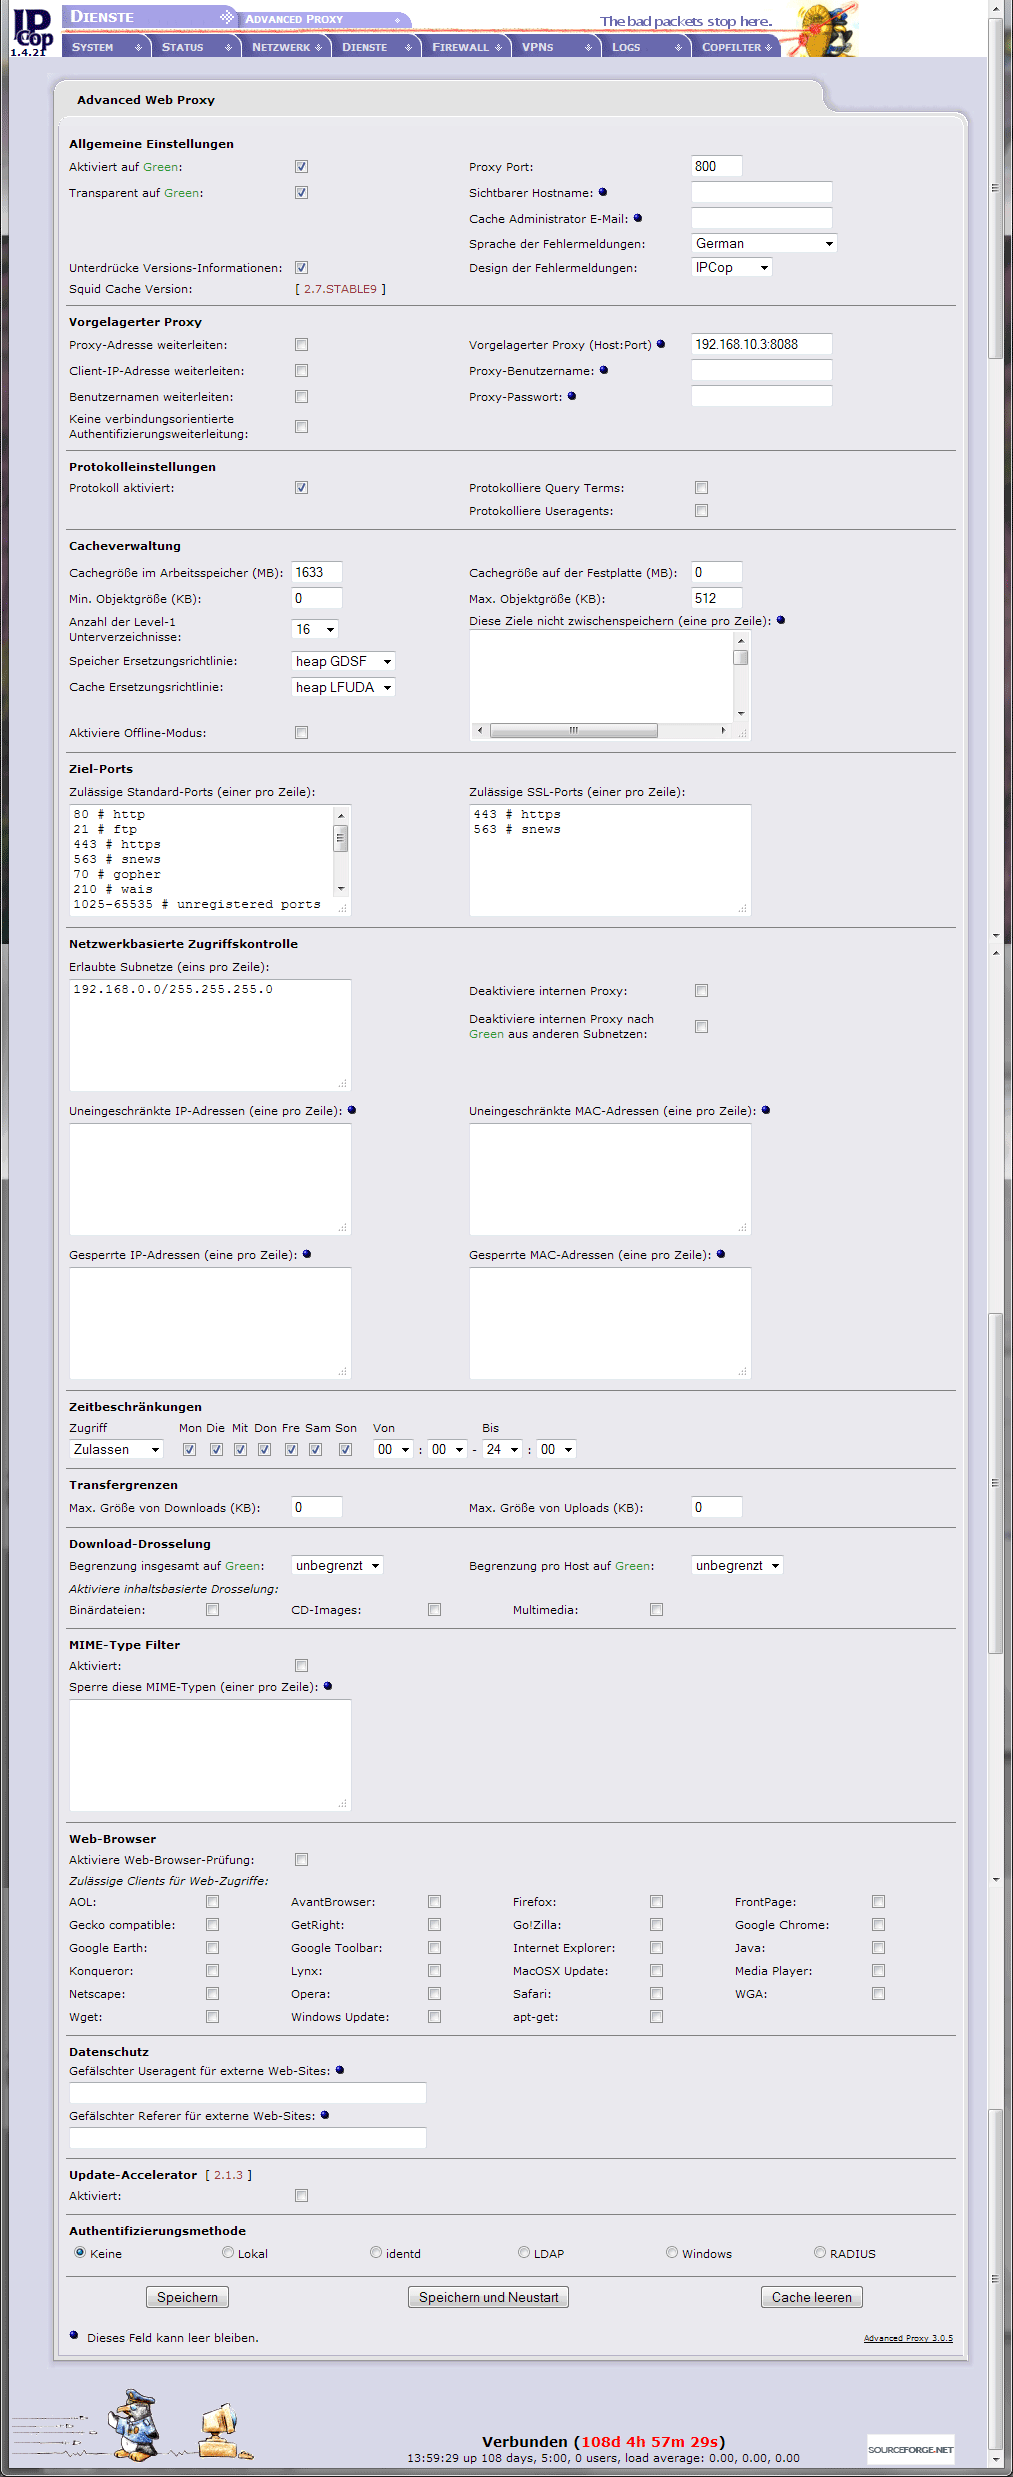The image size is (1013, 2477).
Task: Click info dot beside Gefälschter Referer
Action: 325,2115
